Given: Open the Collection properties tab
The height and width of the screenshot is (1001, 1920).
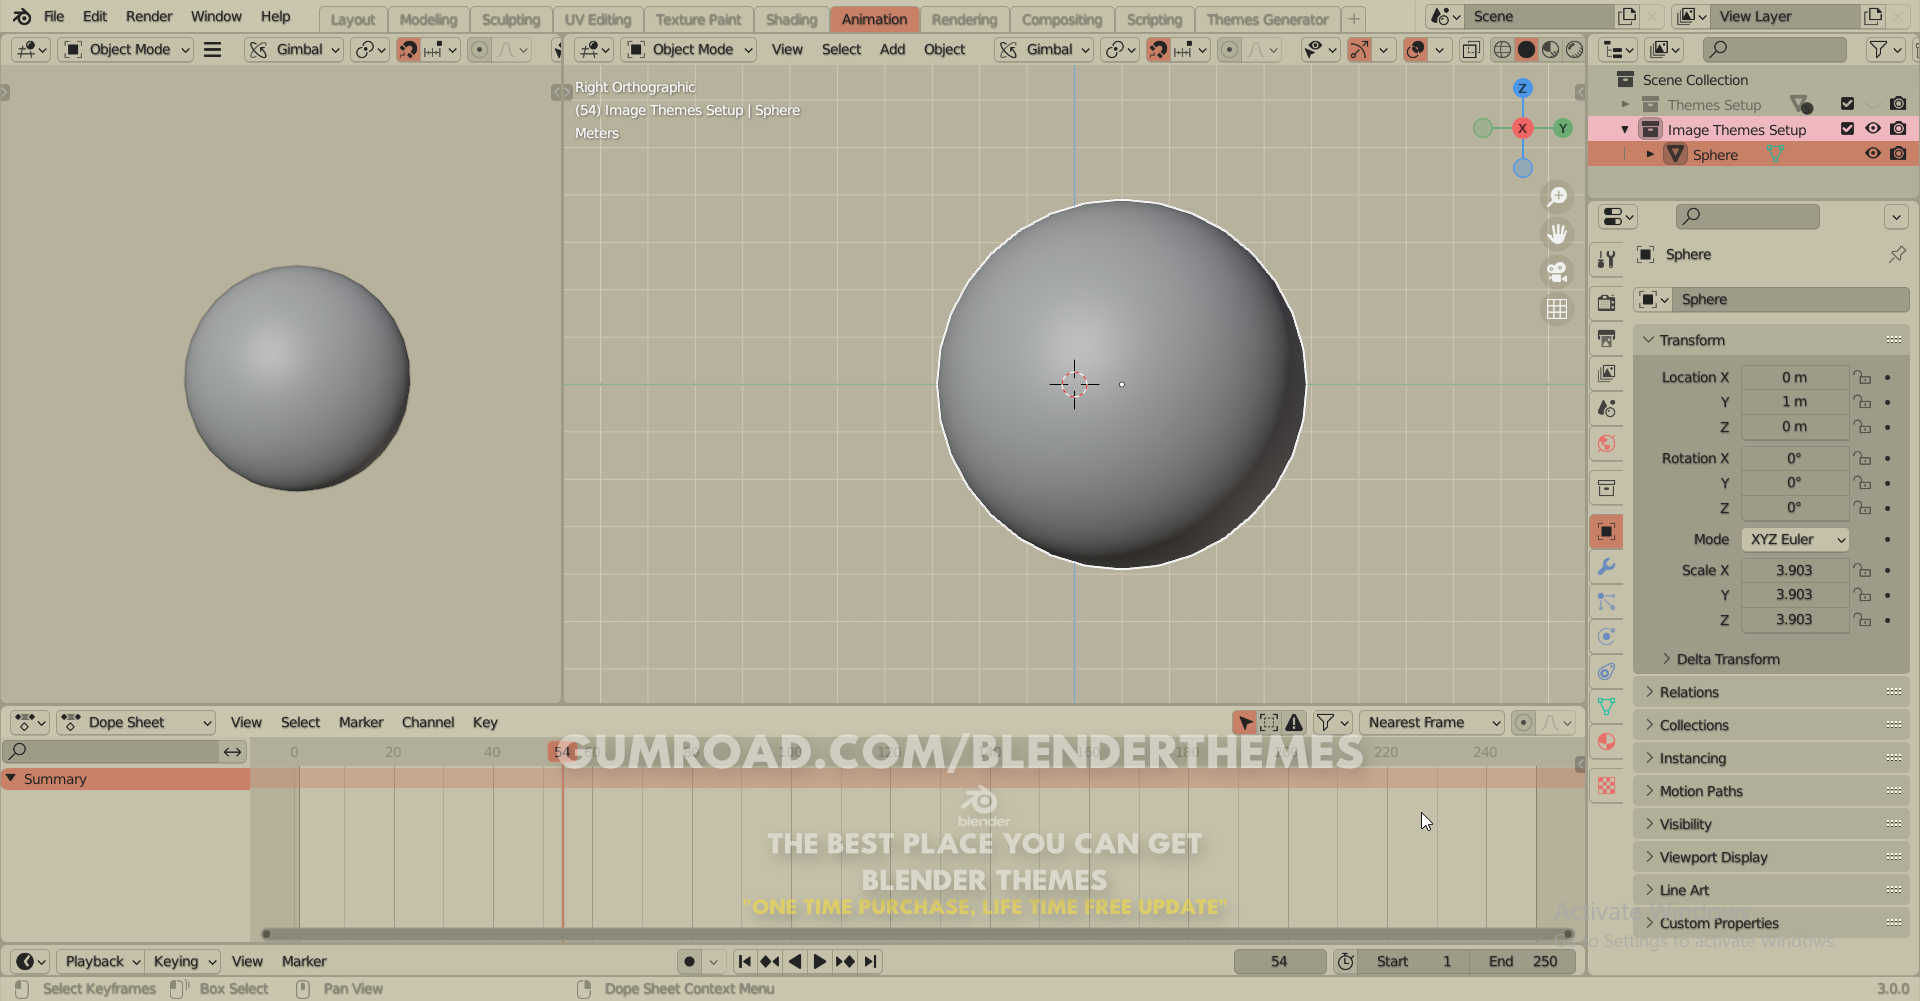Looking at the screenshot, I should [x=1606, y=488].
